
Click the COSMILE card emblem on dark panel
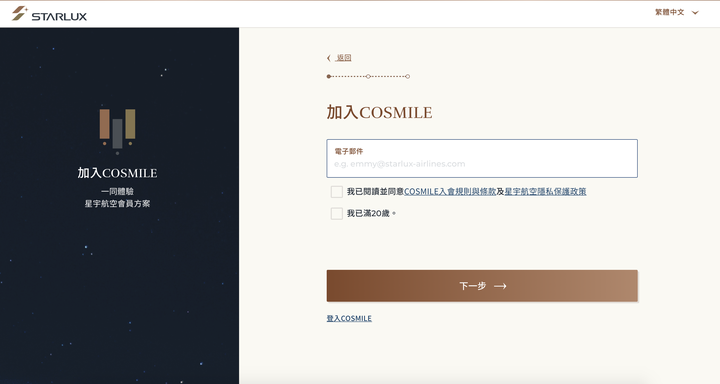(117, 131)
